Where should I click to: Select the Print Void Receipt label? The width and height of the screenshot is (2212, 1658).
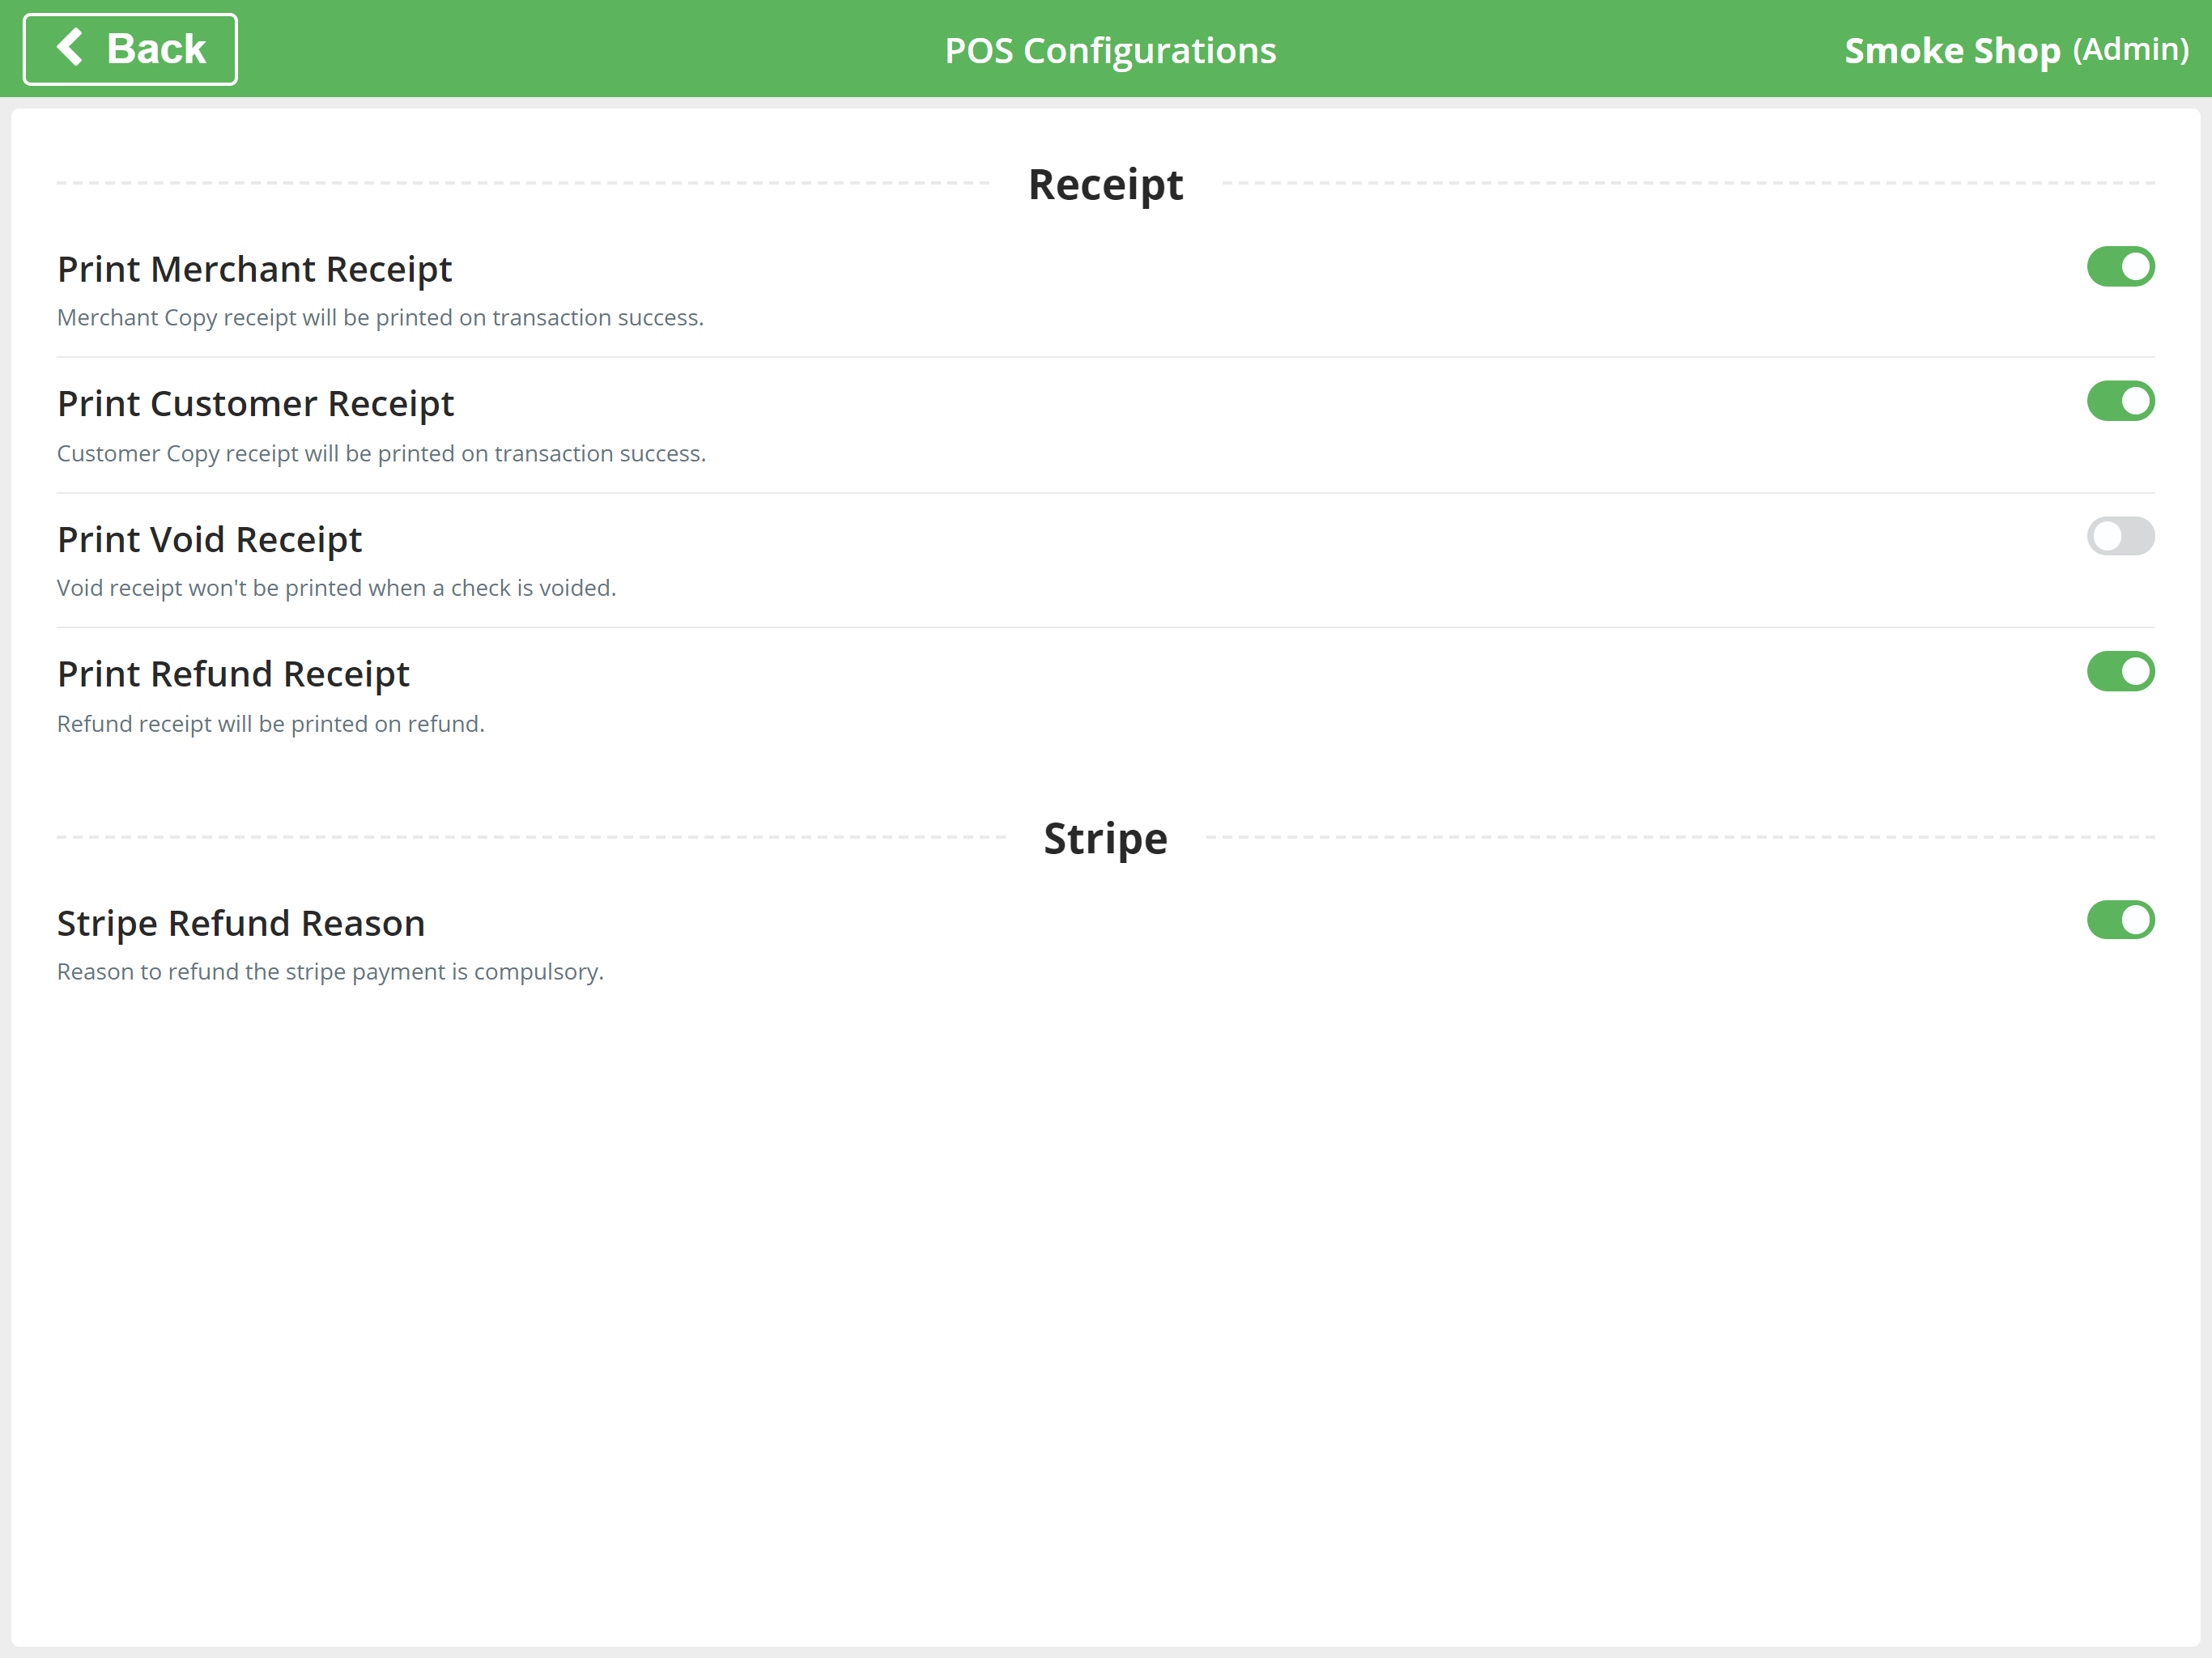[x=210, y=539]
